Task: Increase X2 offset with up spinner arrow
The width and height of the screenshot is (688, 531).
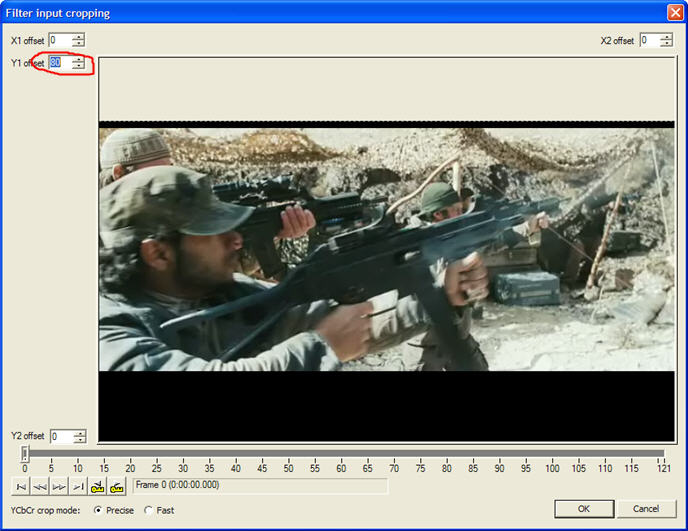Action: pyautogui.click(x=666, y=37)
